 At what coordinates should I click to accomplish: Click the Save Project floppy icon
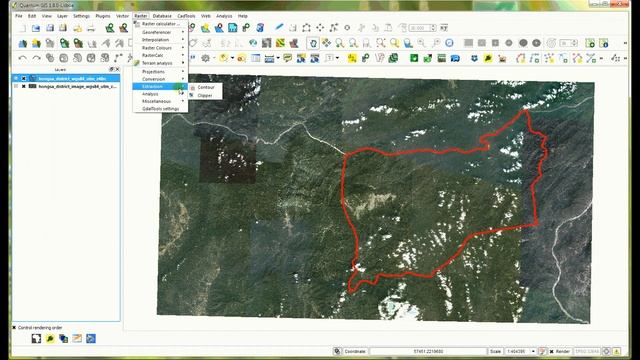click(x=50, y=28)
